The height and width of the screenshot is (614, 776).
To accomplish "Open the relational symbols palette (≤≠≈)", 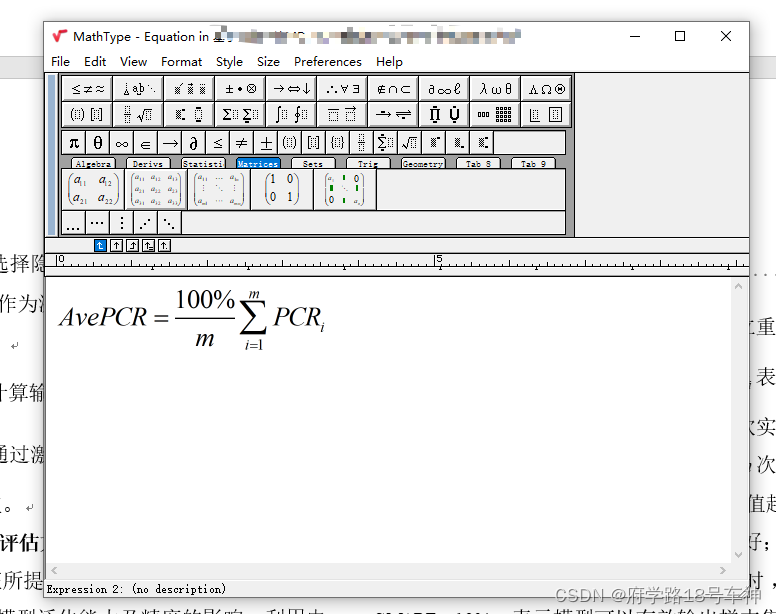I will coord(88,89).
